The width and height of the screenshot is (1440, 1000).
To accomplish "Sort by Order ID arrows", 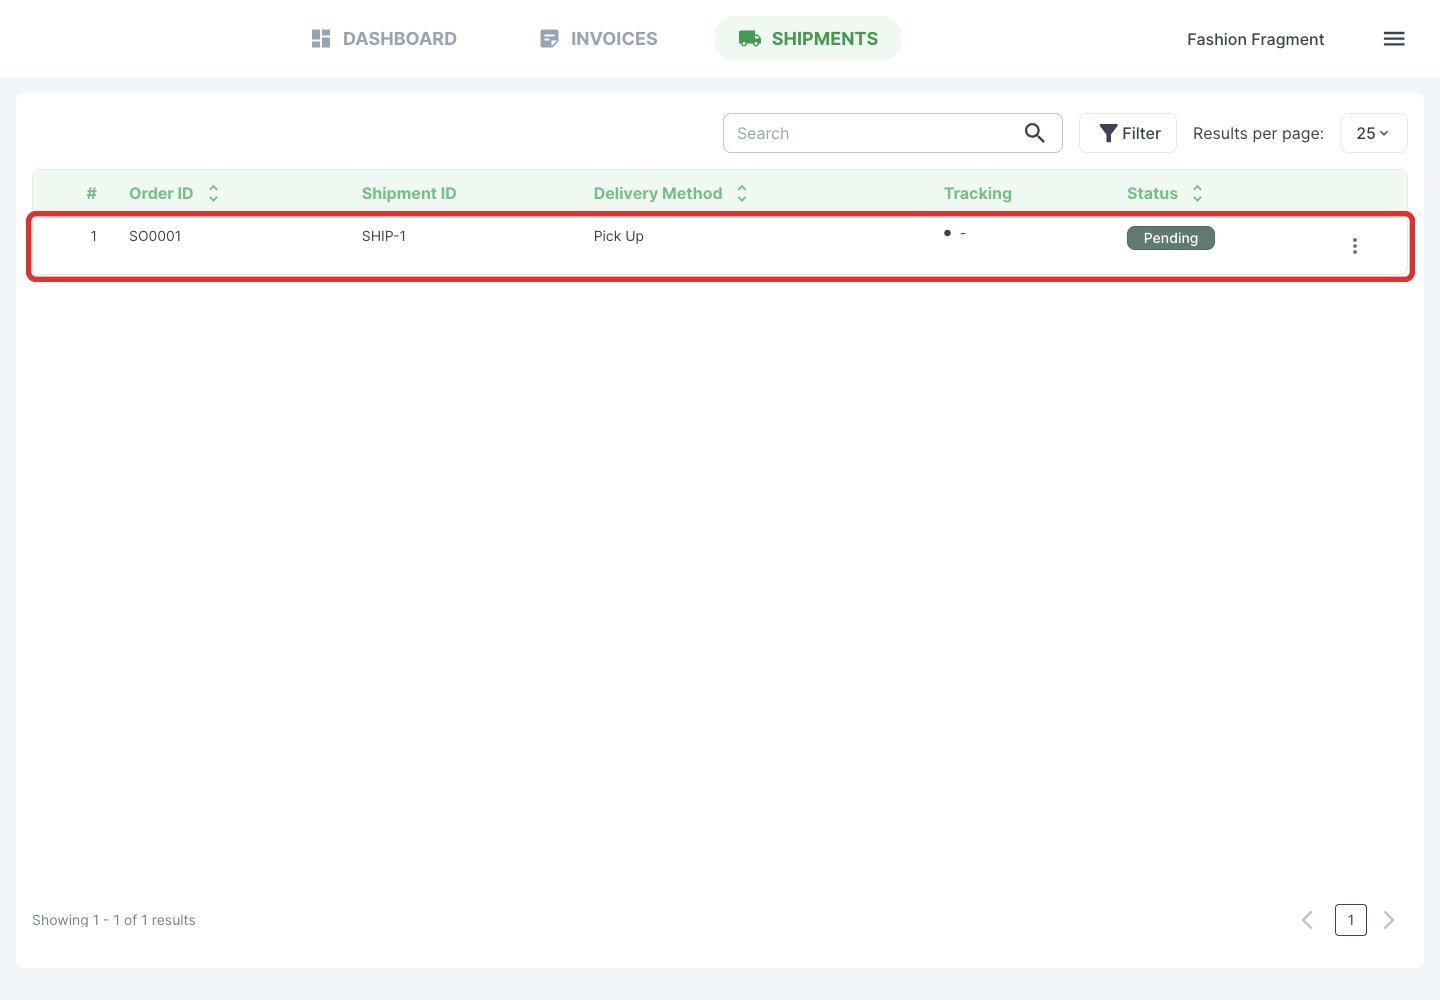I will pyautogui.click(x=213, y=193).
